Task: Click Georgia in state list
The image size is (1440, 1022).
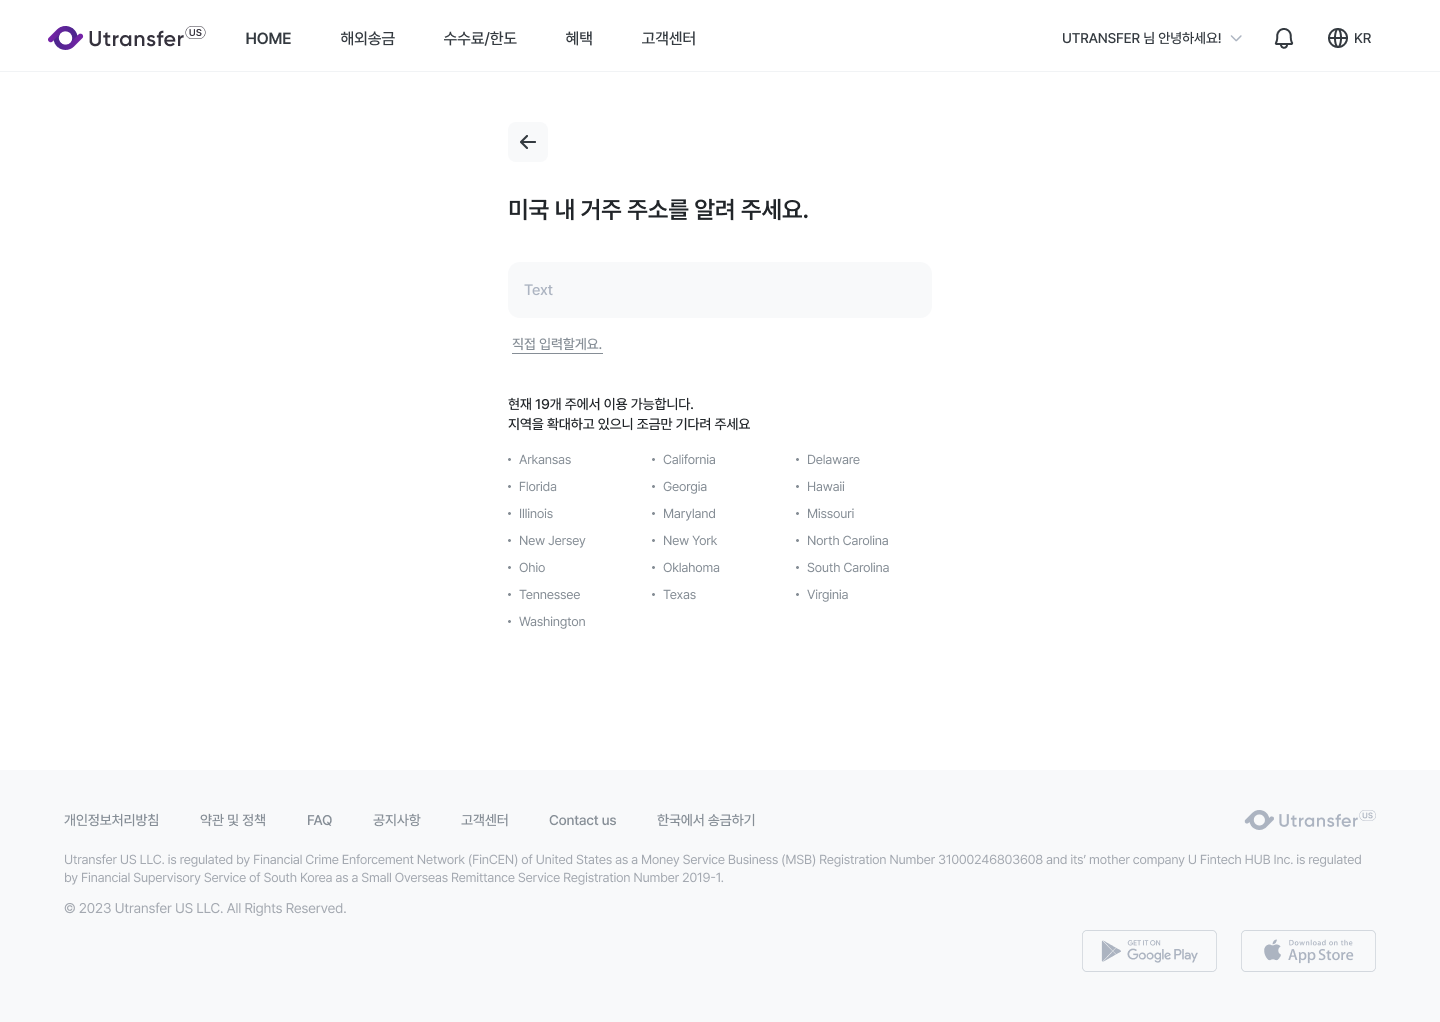Action: (x=685, y=487)
